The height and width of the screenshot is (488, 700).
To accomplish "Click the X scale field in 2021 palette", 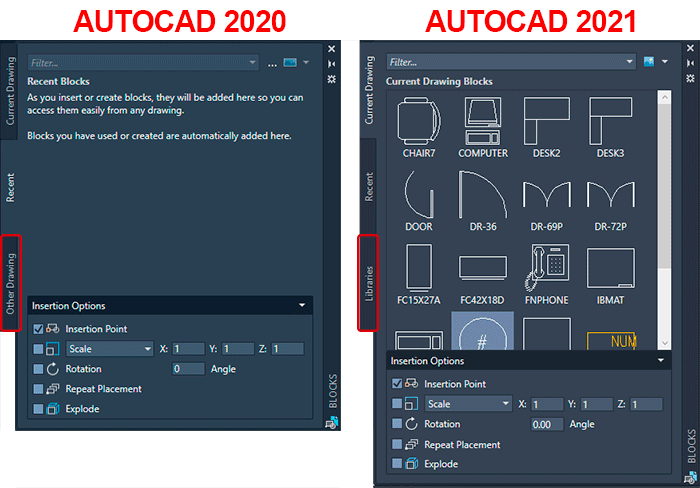I will click(x=547, y=404).
